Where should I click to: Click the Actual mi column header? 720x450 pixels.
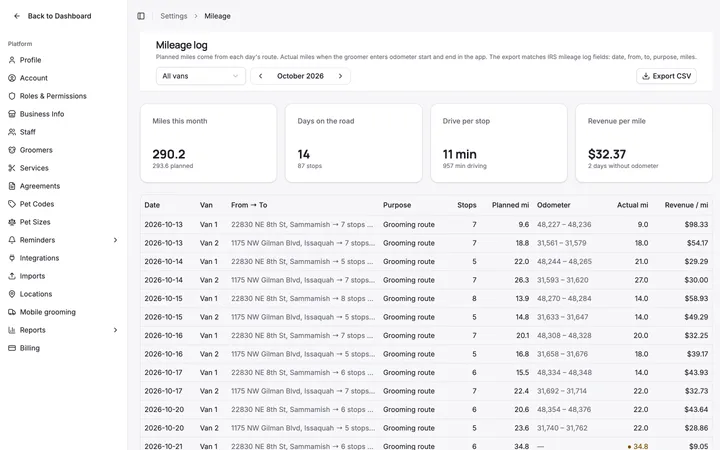pyautogui.click(x=632, y=205)
